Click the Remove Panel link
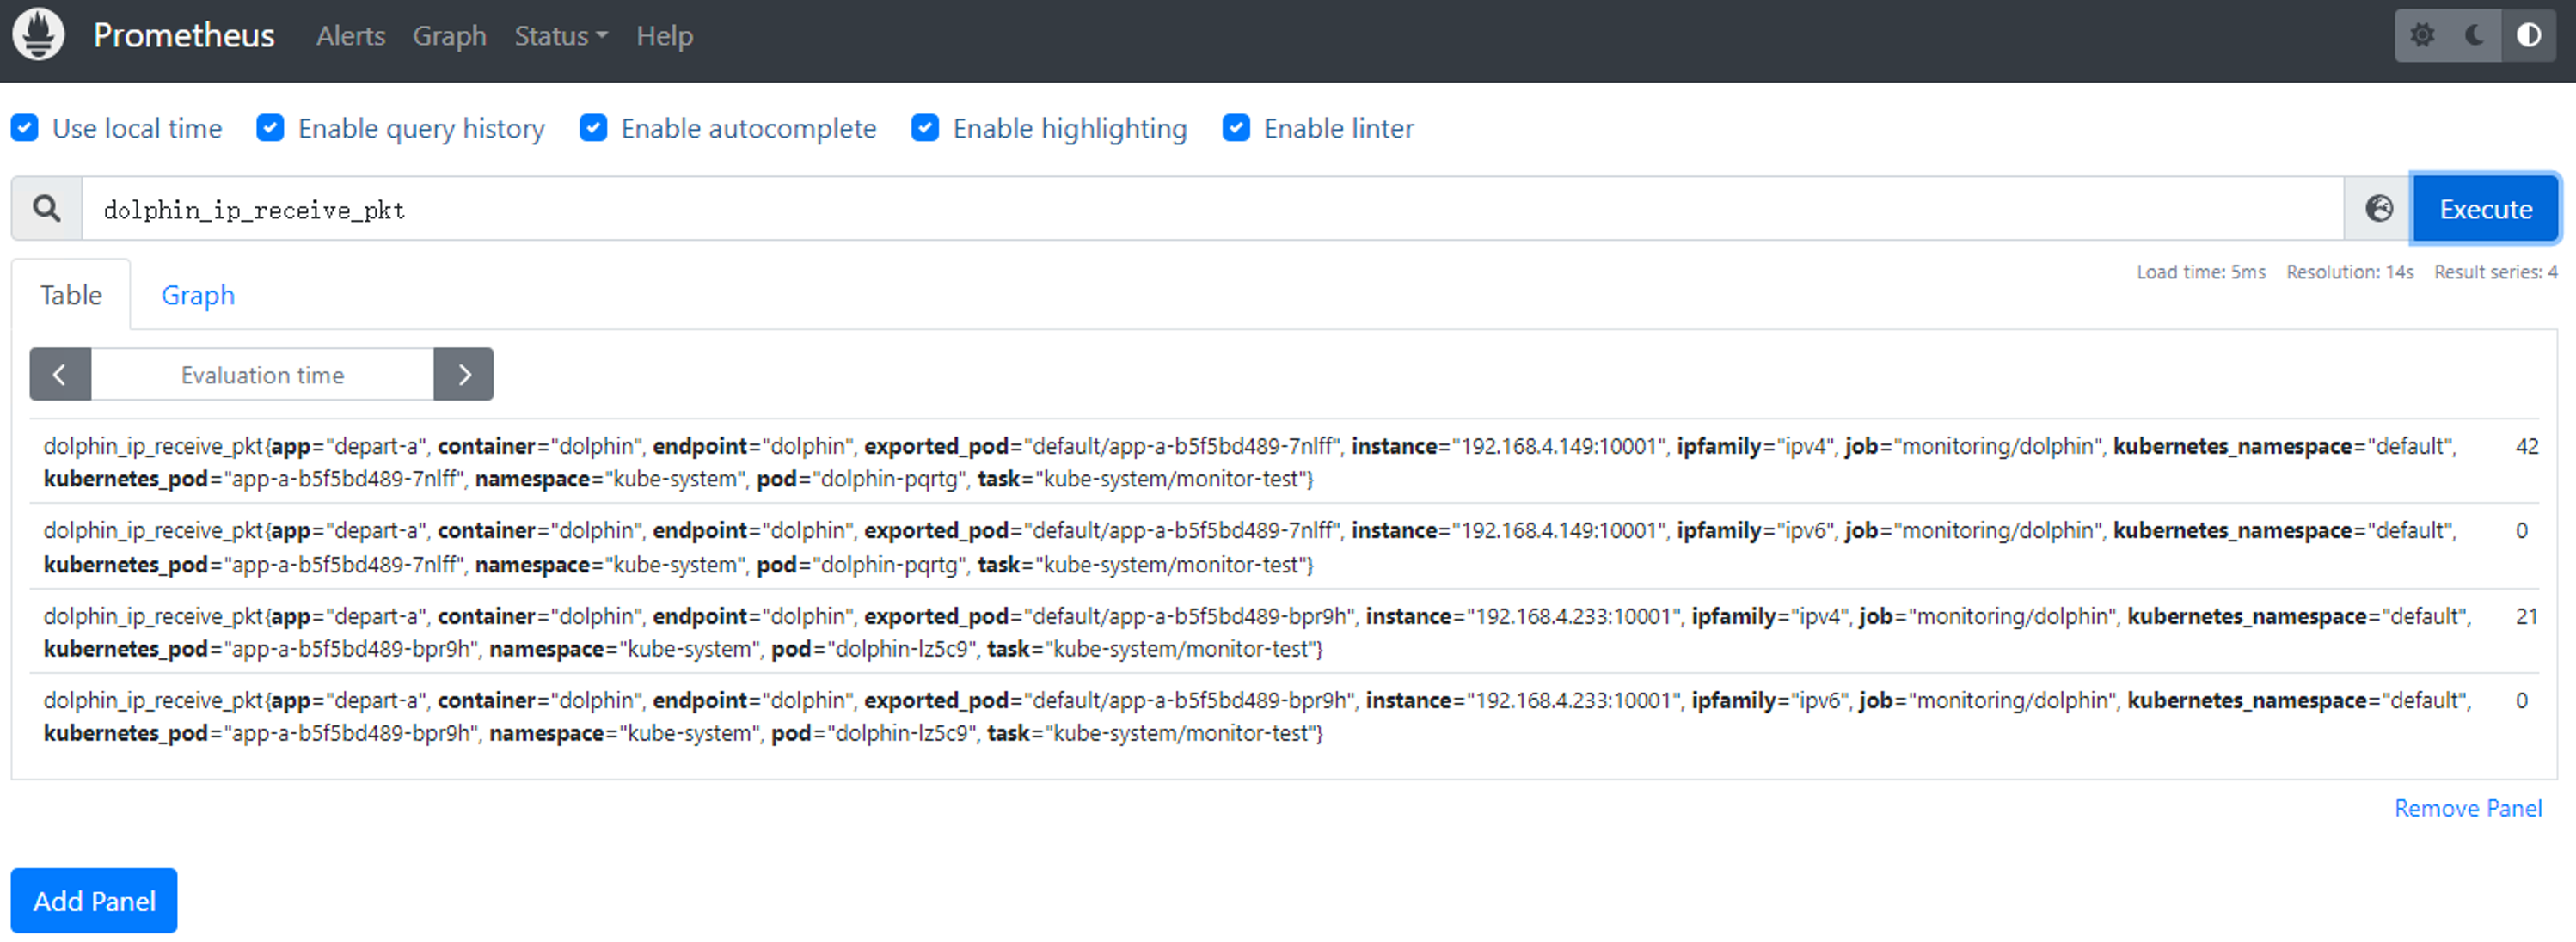This screenshot has width=2576, height=942. pos(2467,808)
